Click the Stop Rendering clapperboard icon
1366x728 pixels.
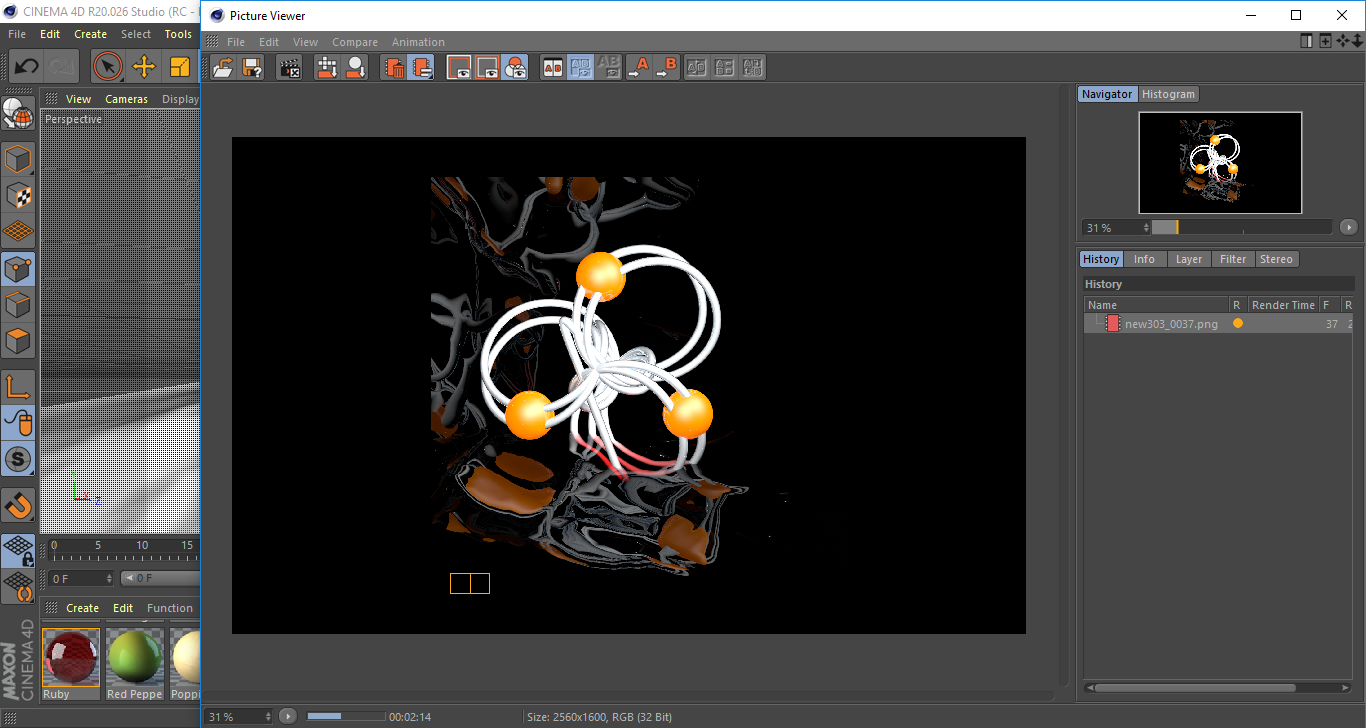point(290,67)
